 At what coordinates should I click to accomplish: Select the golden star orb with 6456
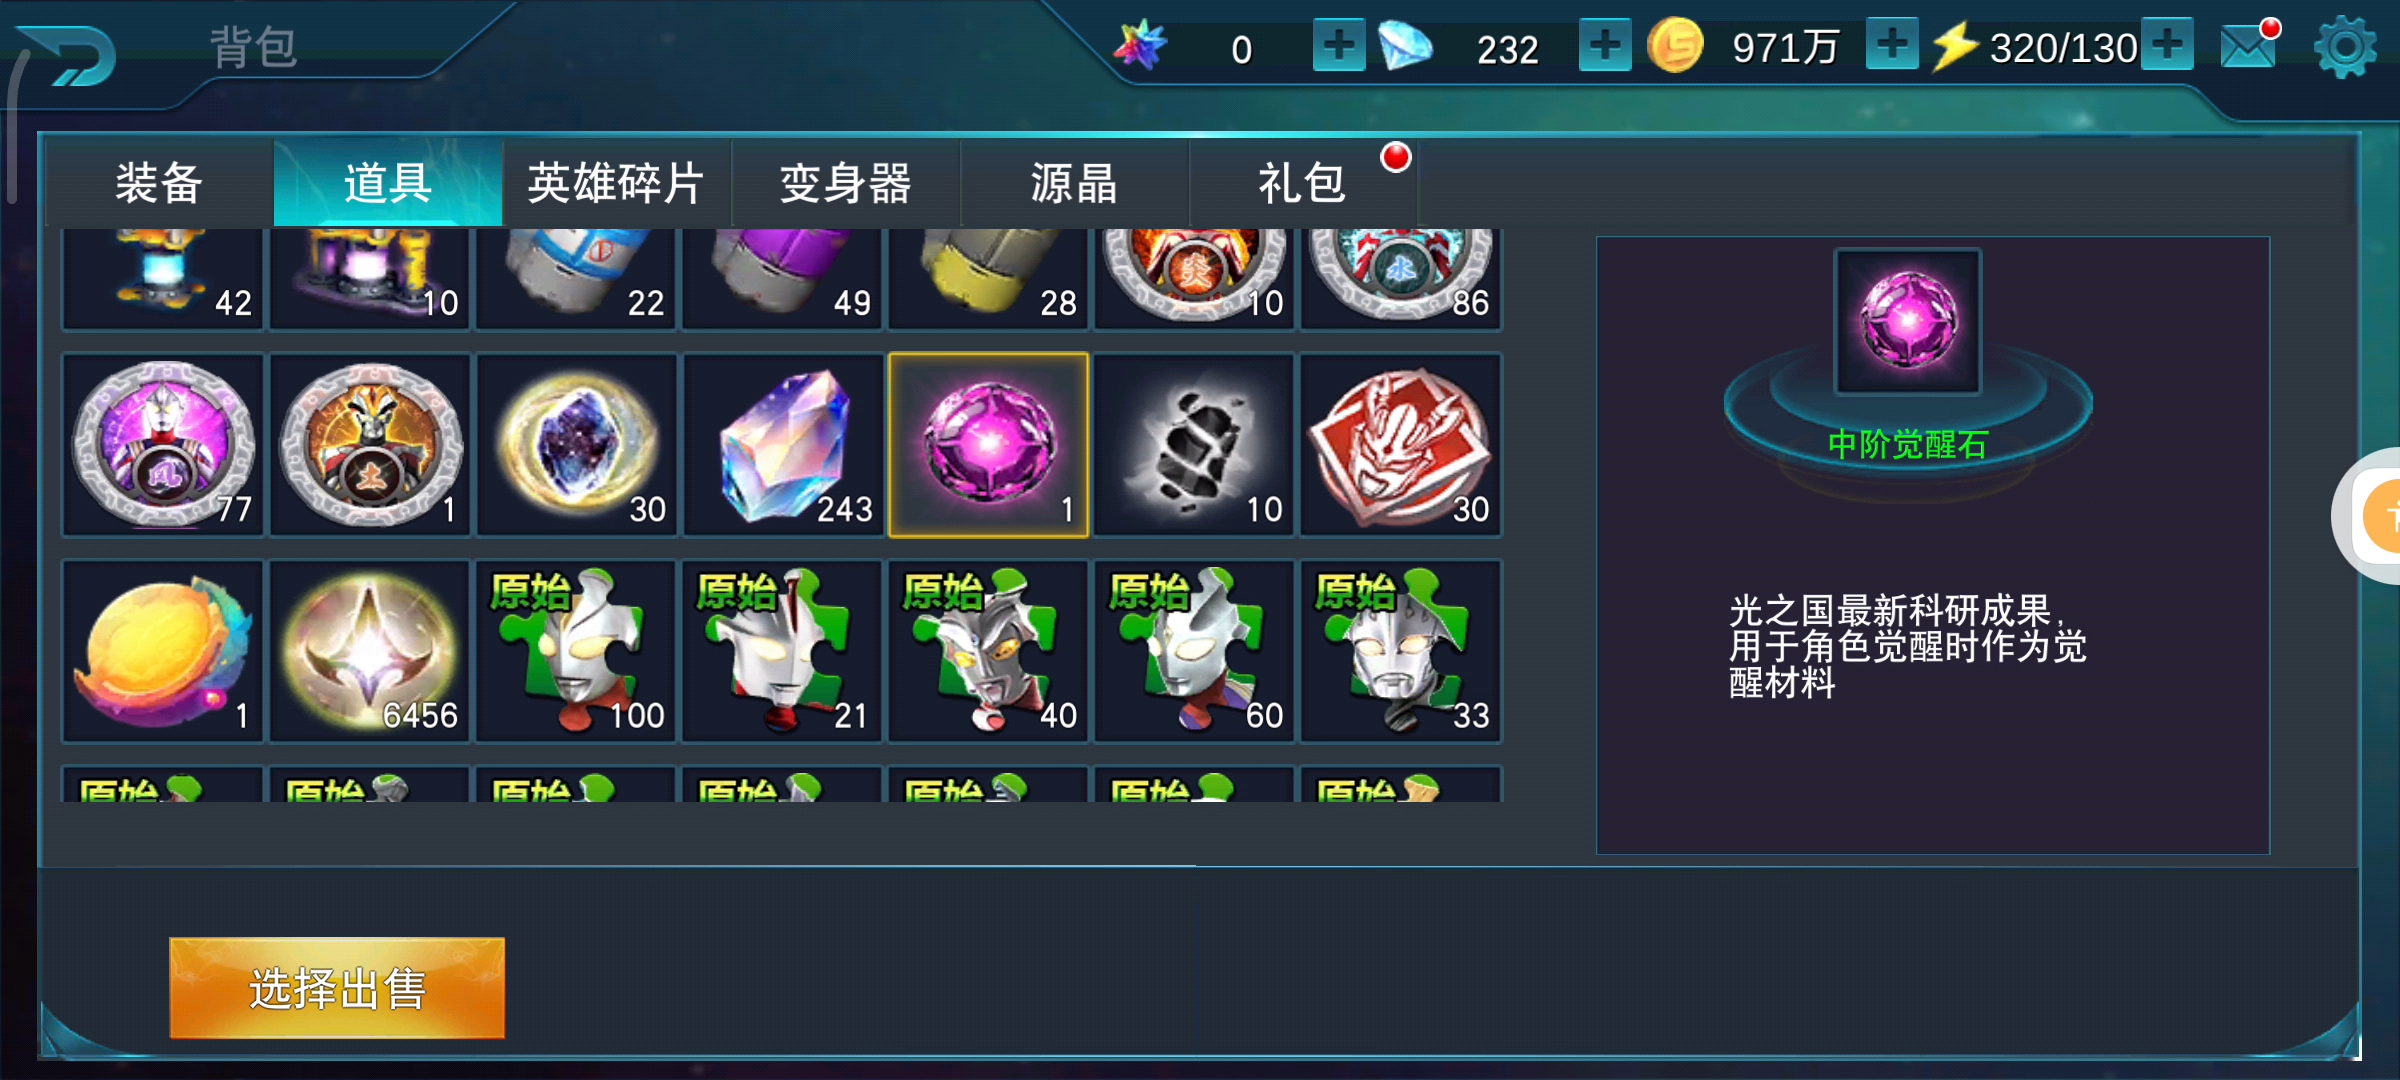pyautogui.click(x=369, y=651)
